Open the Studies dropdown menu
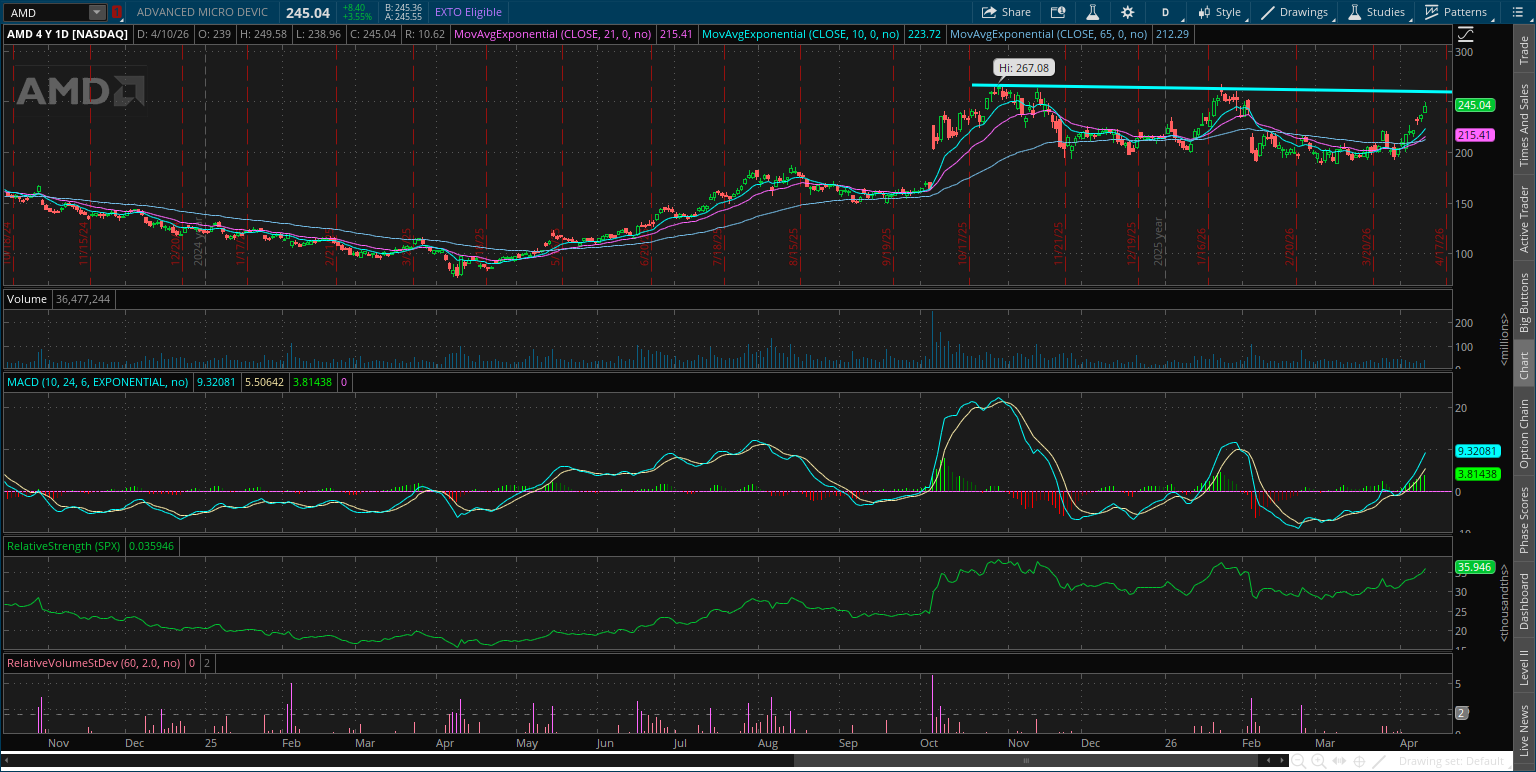 [1377, 12]
